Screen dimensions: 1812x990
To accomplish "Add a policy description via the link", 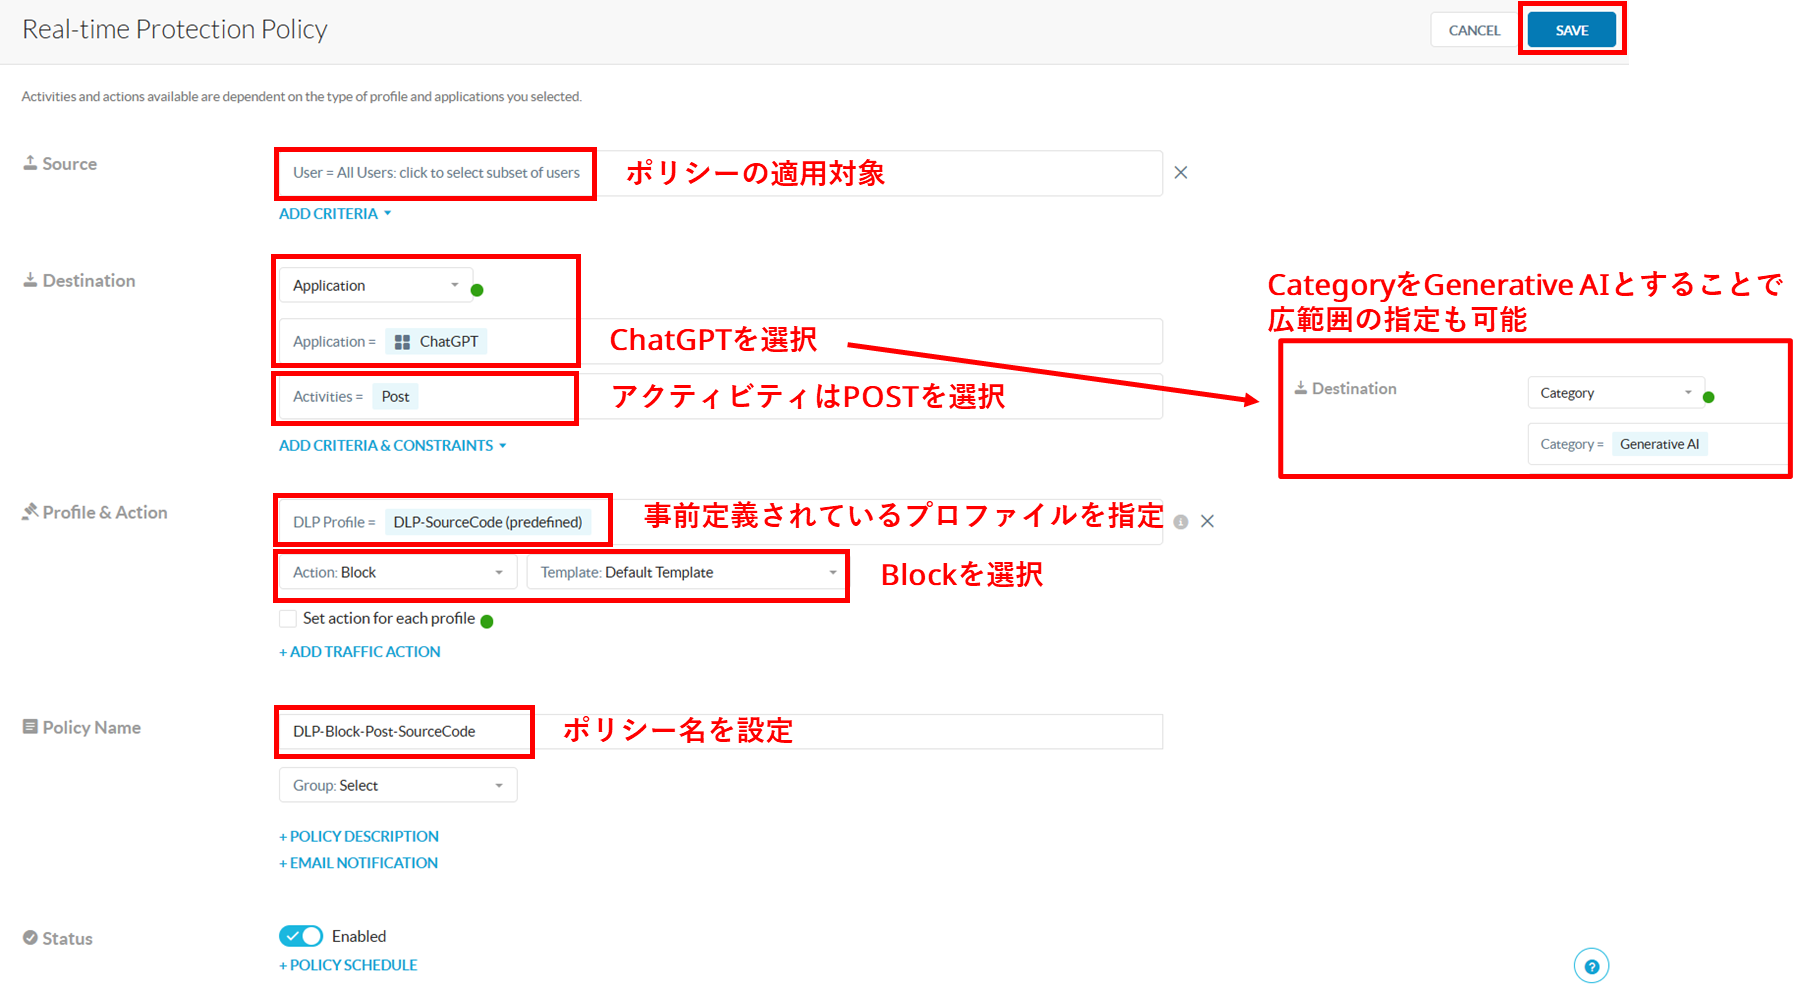I will pos(359,836).
